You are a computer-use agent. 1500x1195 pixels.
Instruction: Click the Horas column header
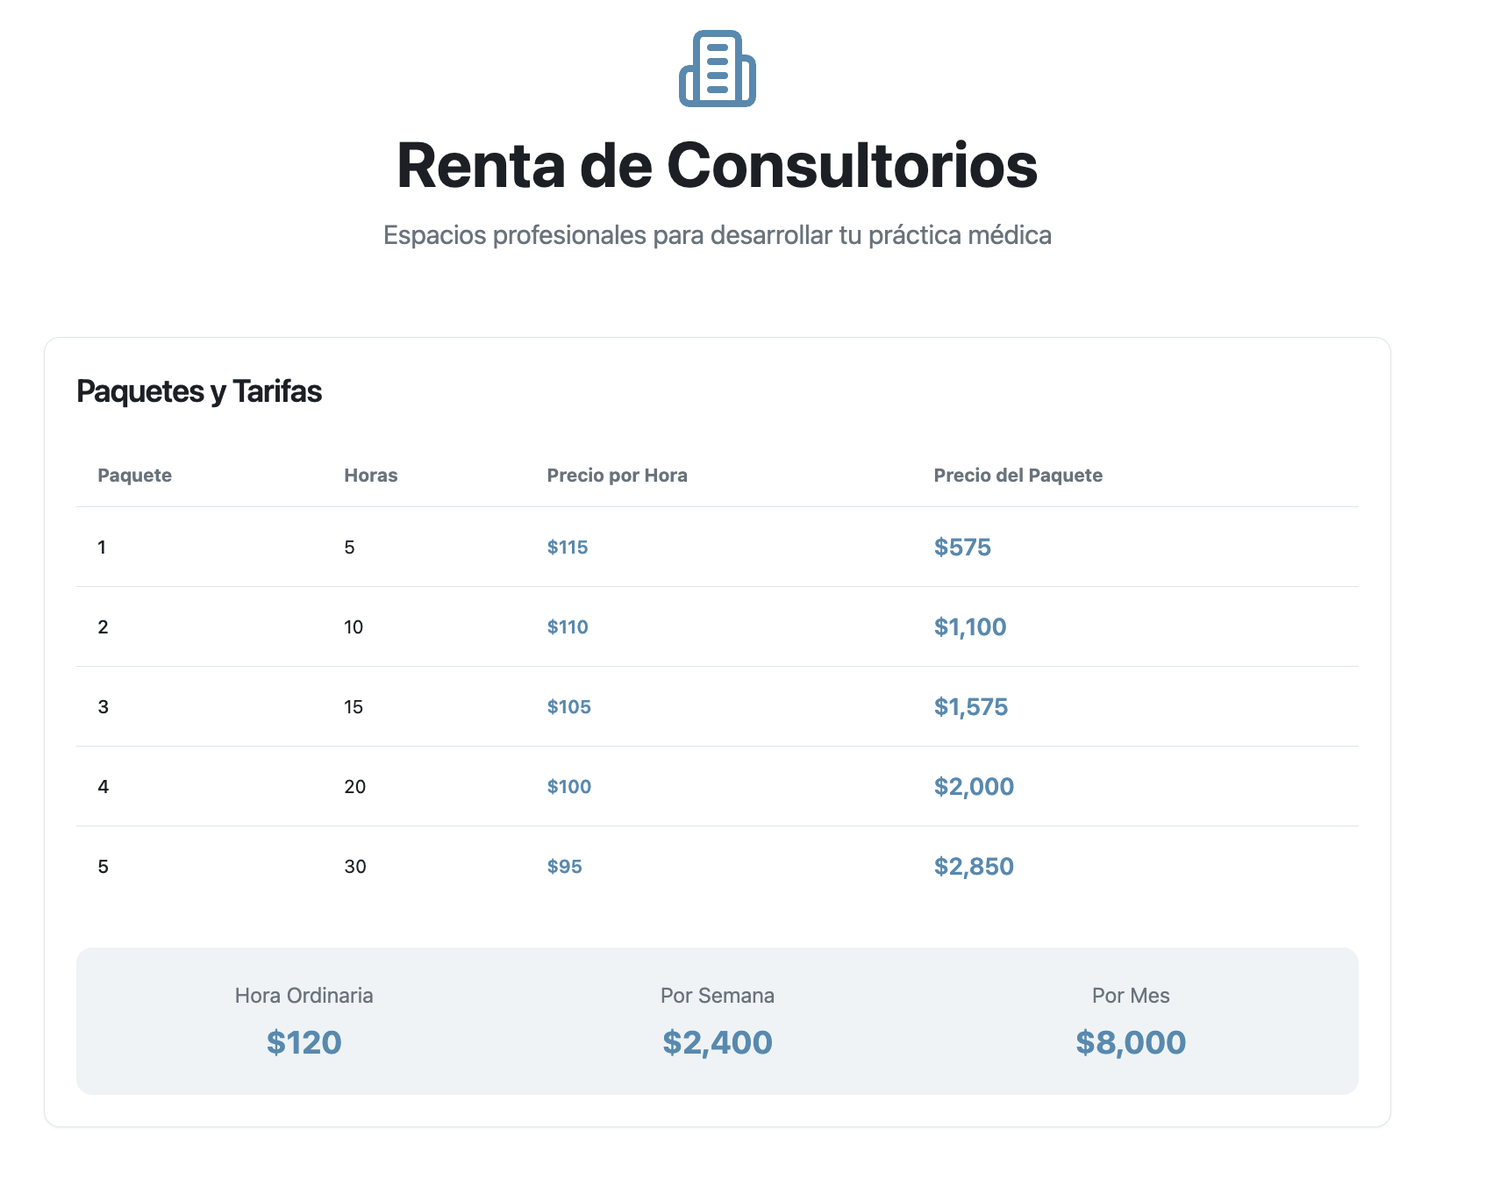coord(371,475)
